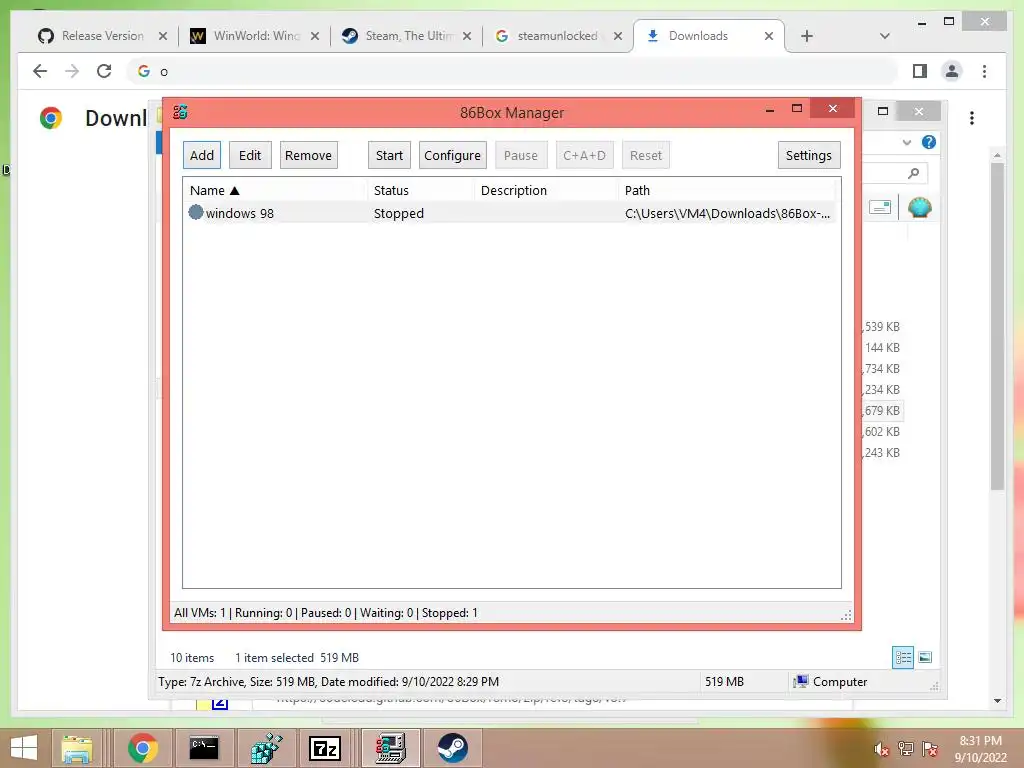This screenshot has height=768, width=1024.
Task: Open Command Prompt from the taskbar
Action: pyautogui.click(x=204, y=748)
